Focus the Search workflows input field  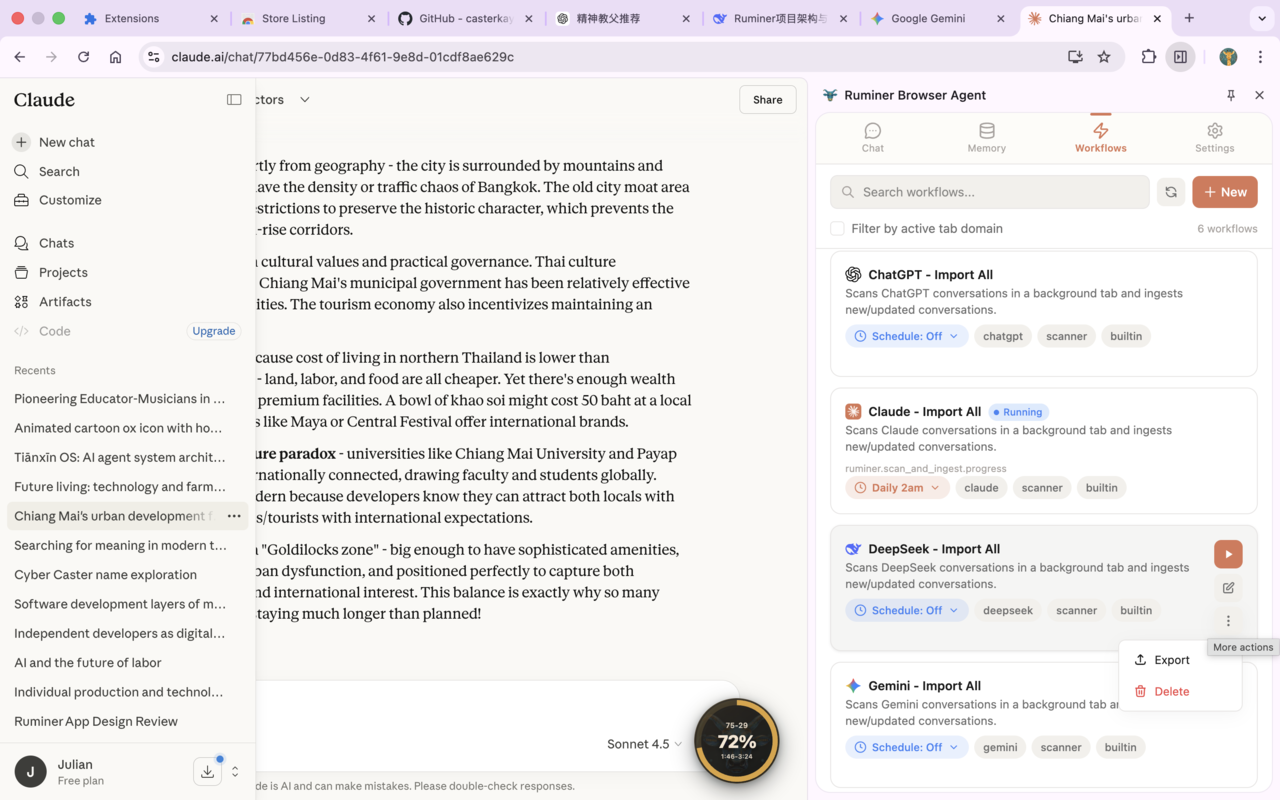(990, 192)
